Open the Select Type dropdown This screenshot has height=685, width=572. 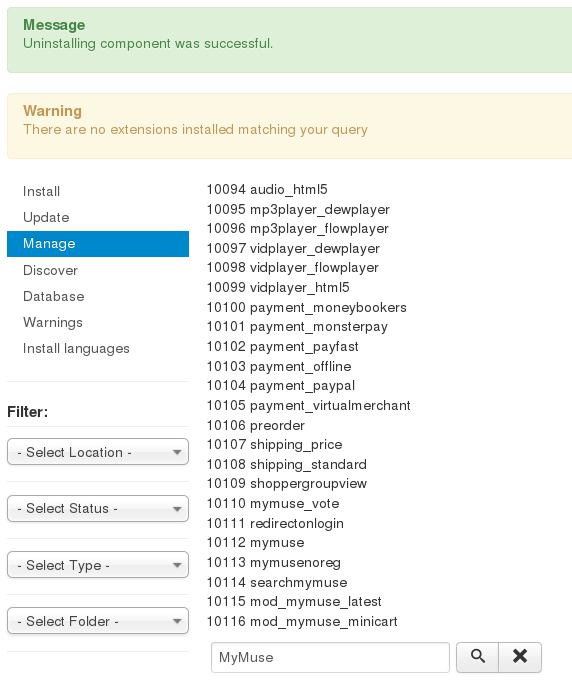tap(98, 565)
